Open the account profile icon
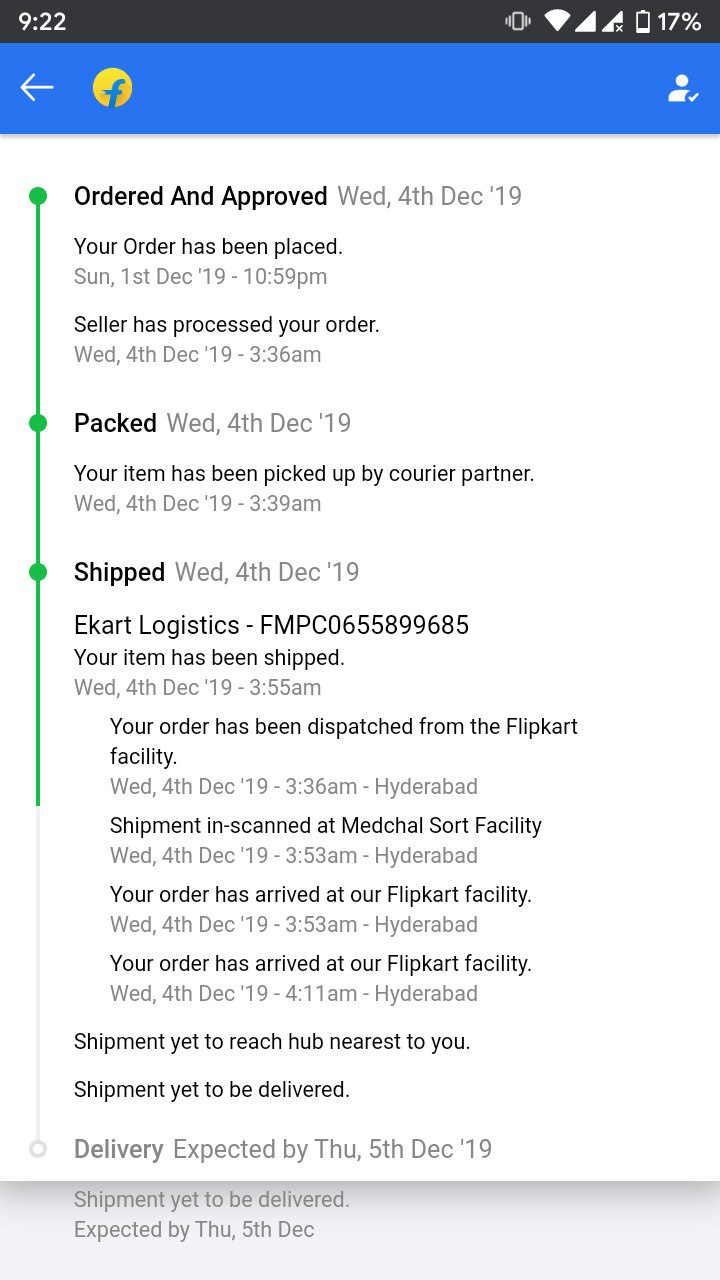 [x=683, y=88]
